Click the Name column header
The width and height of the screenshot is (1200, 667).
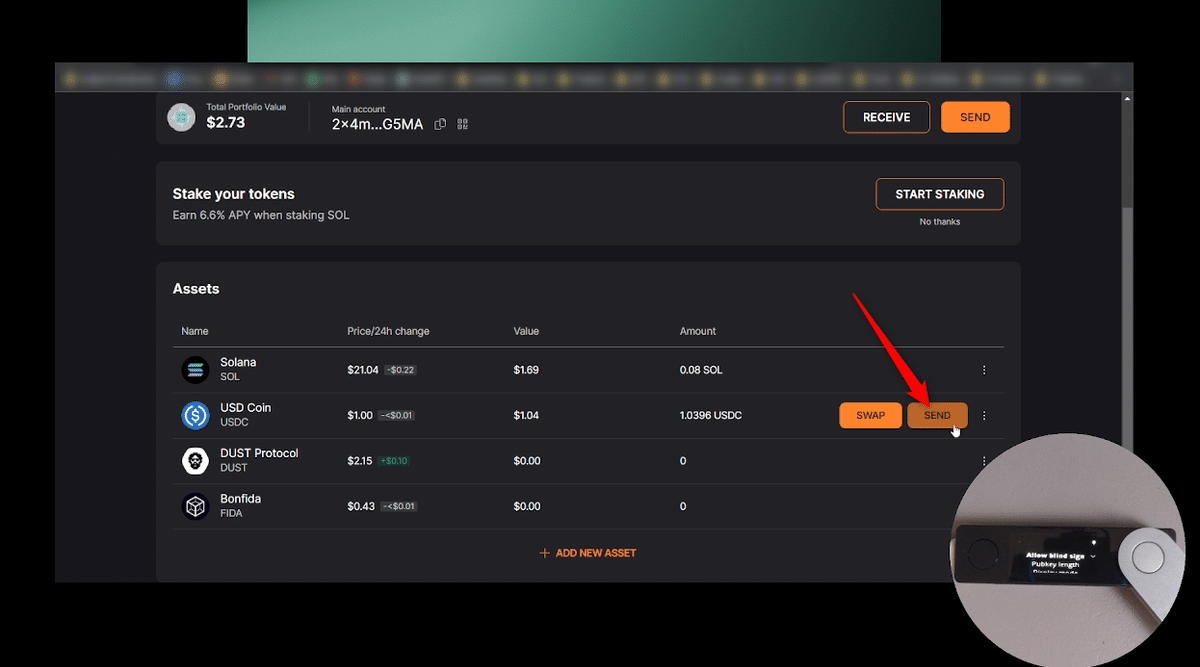pos(195,331)
